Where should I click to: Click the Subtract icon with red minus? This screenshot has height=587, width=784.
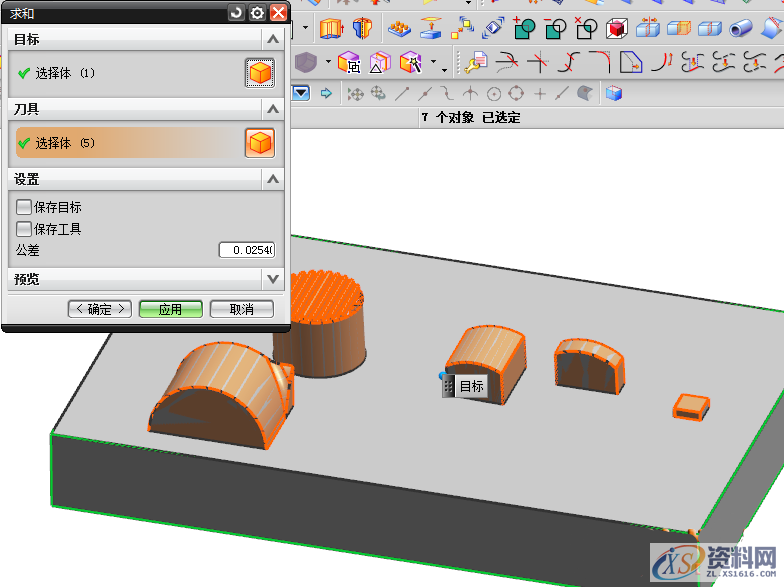[x=555, y=28]
